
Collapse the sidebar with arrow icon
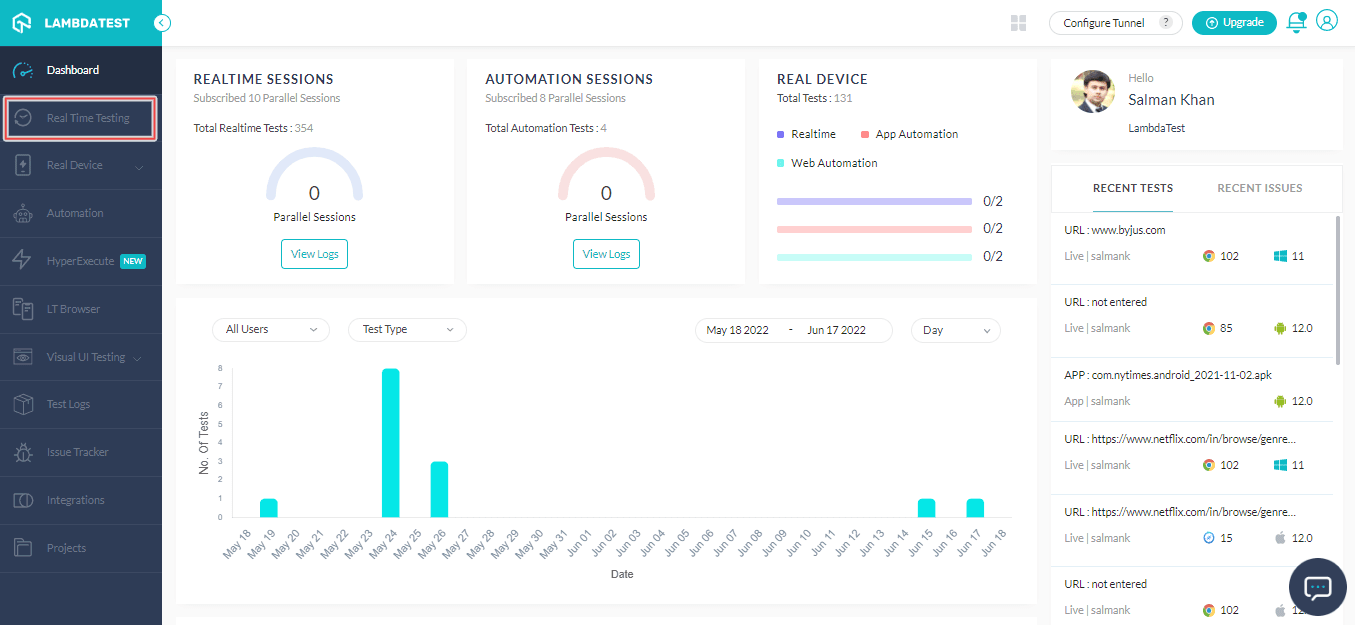163,23
